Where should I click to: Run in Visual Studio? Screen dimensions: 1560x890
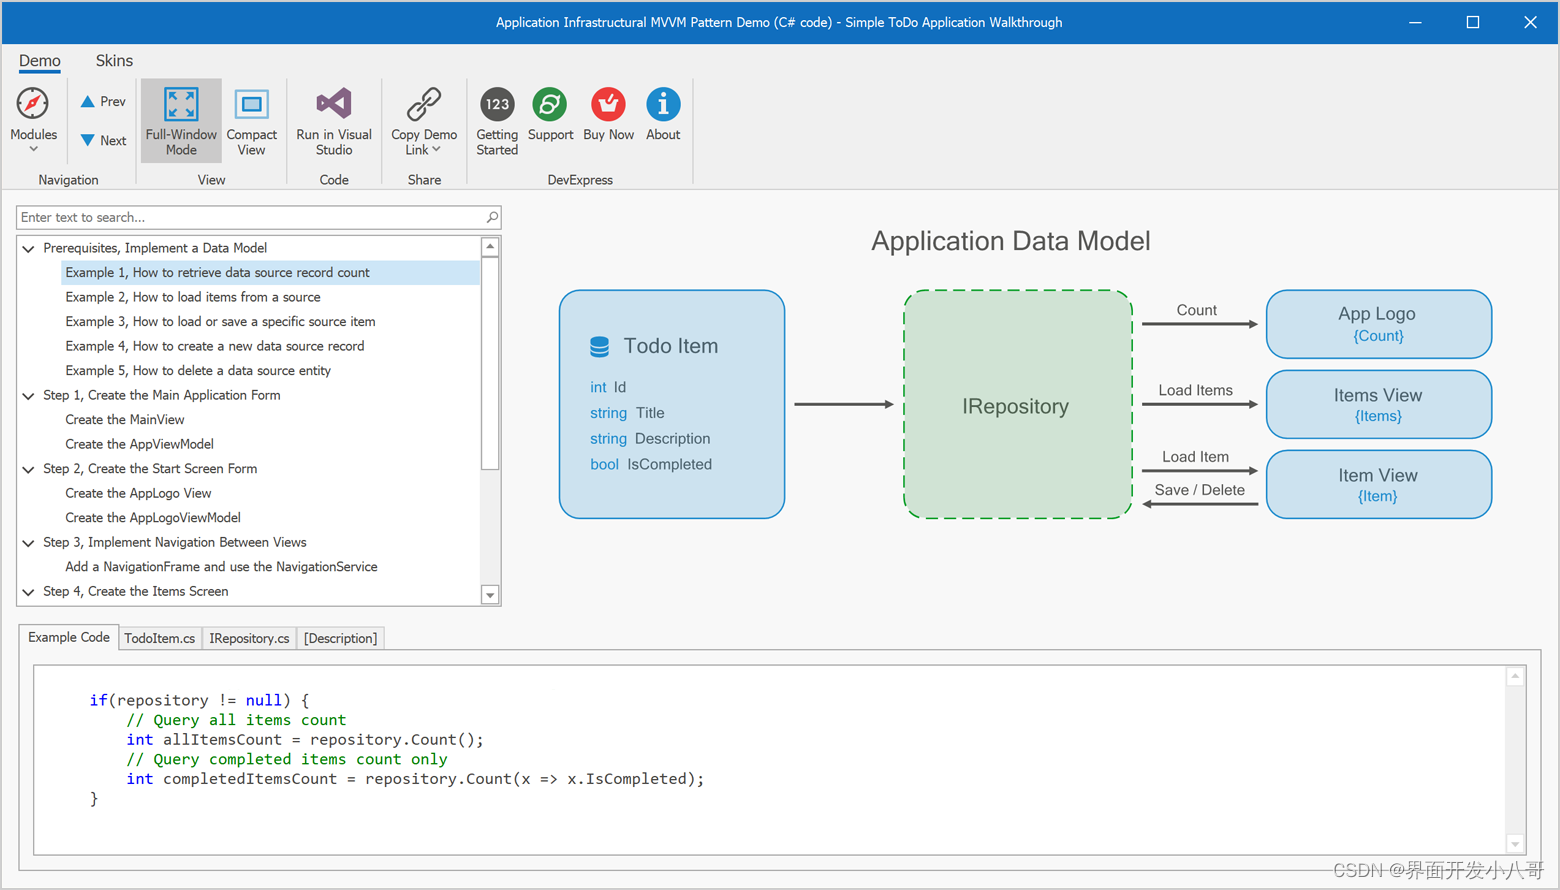[x=334, y=120]
